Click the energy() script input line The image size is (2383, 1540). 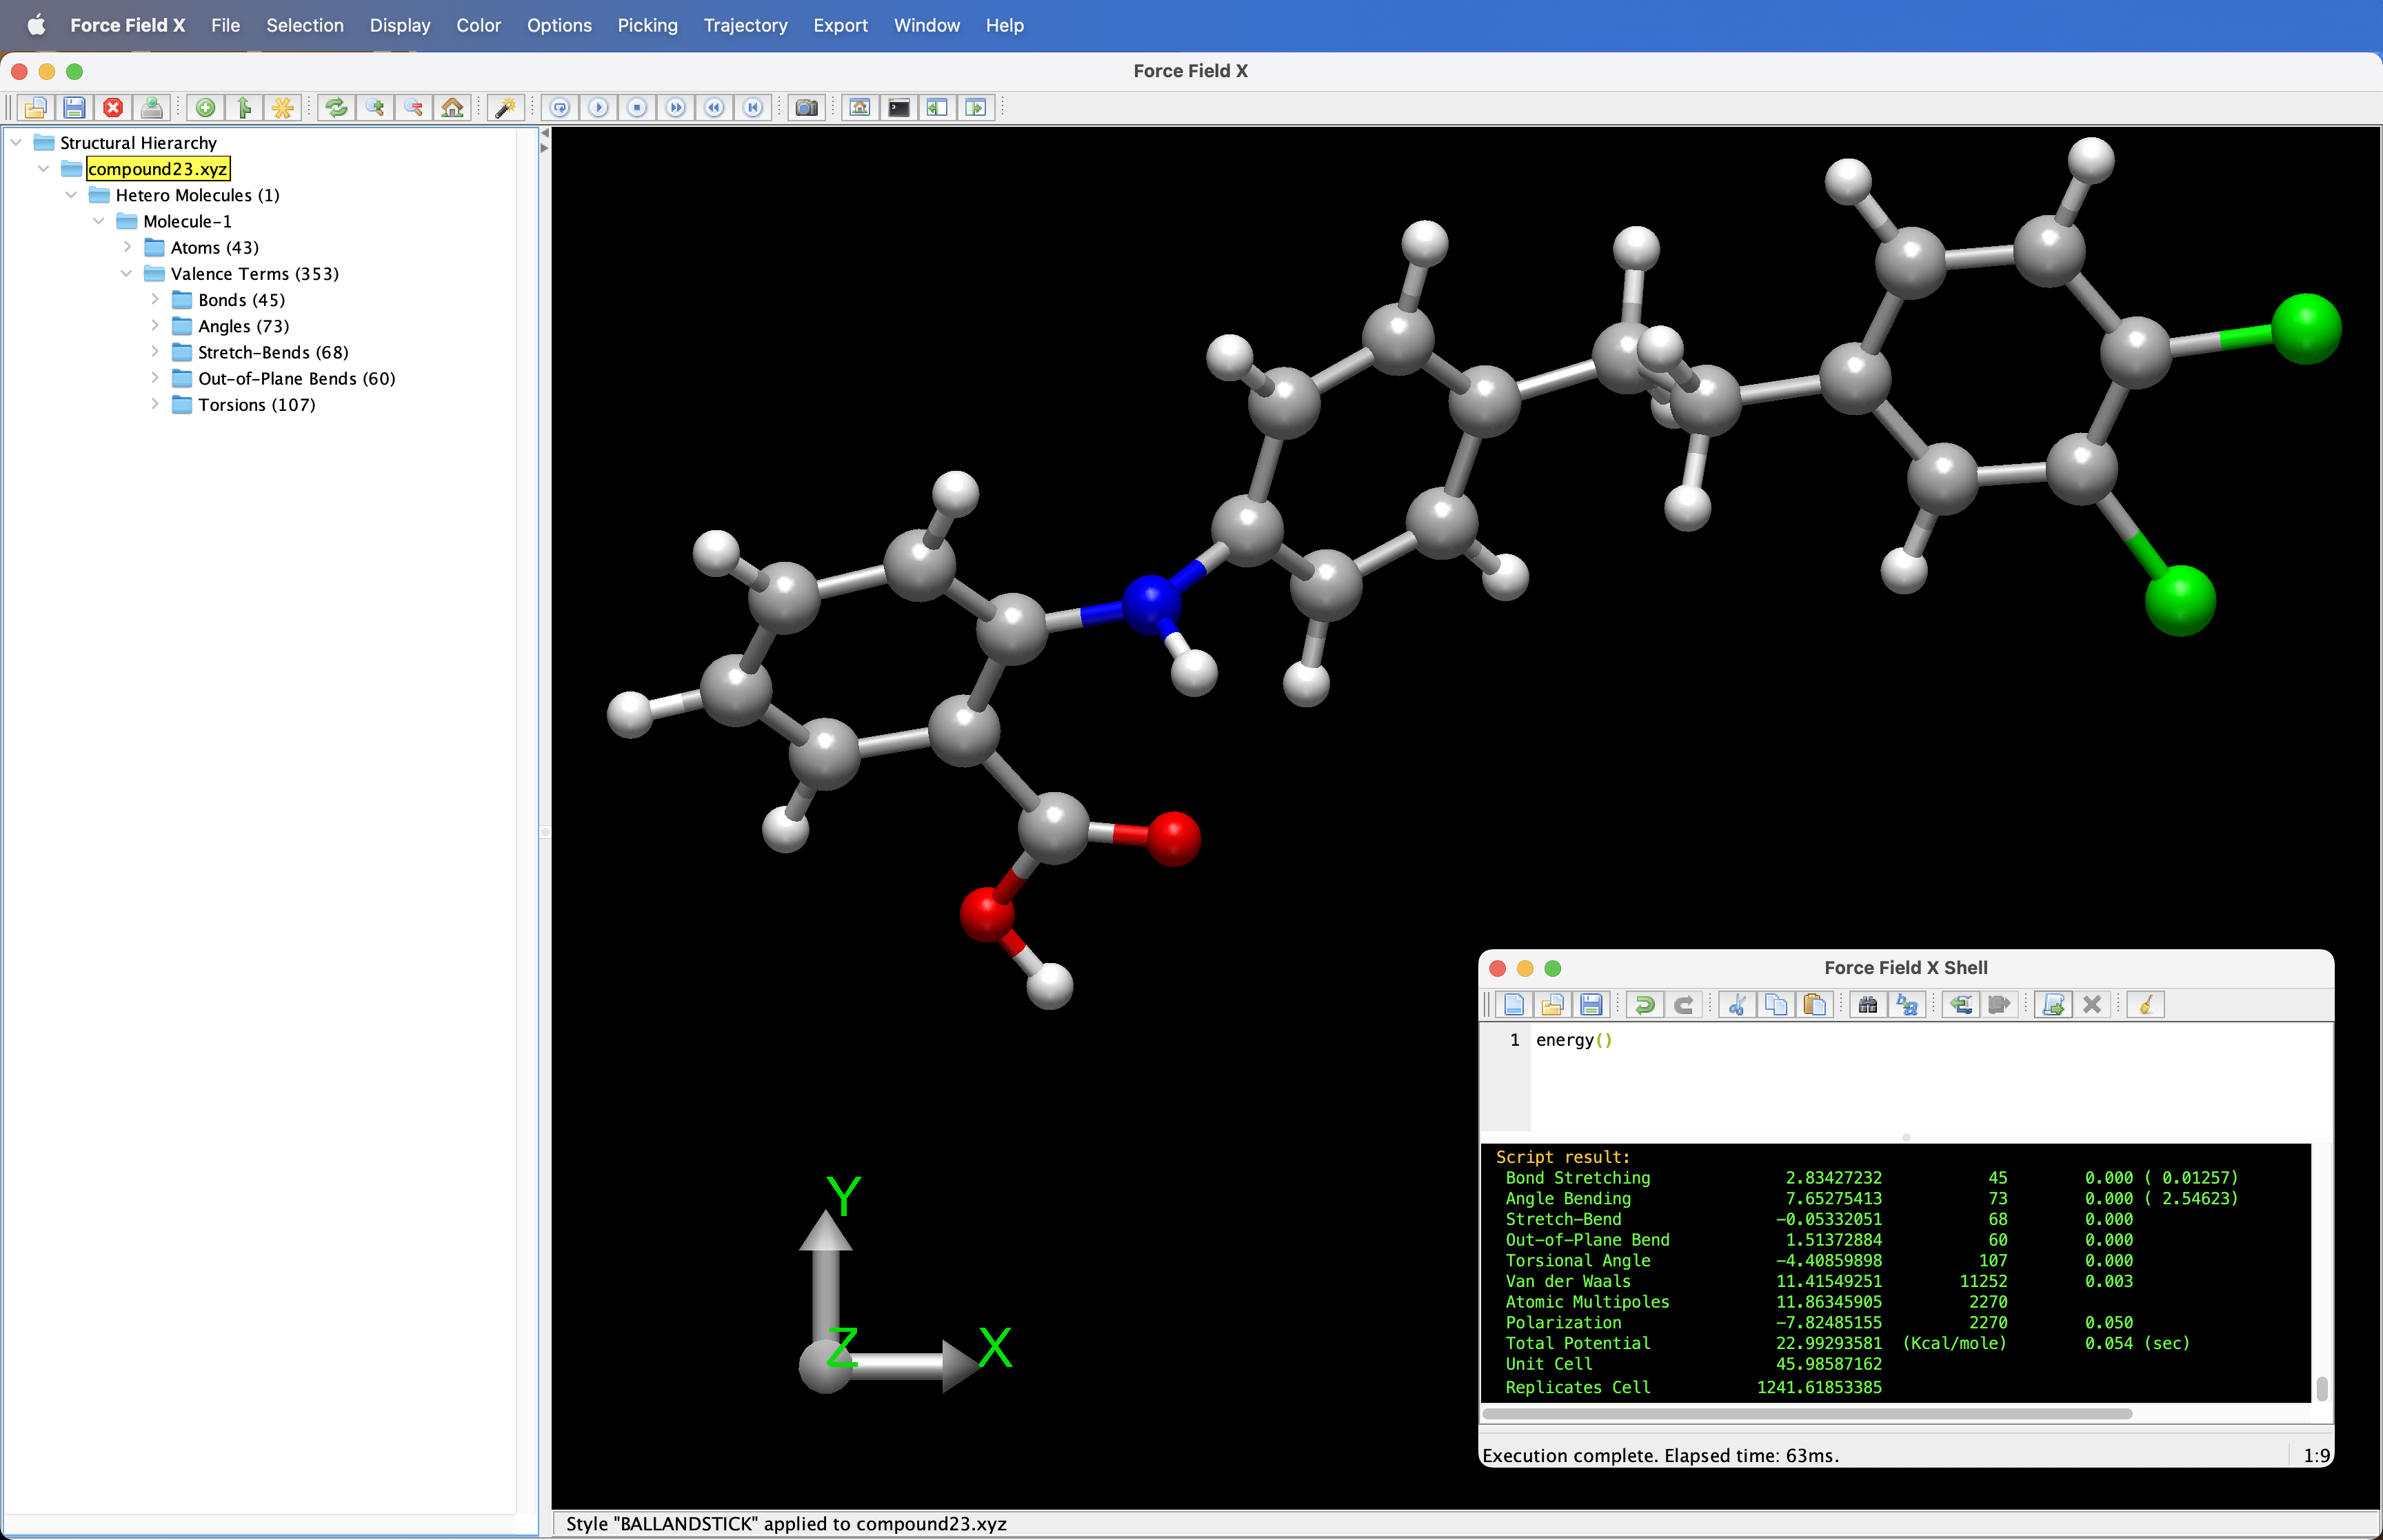[x=1573, y=1040]
